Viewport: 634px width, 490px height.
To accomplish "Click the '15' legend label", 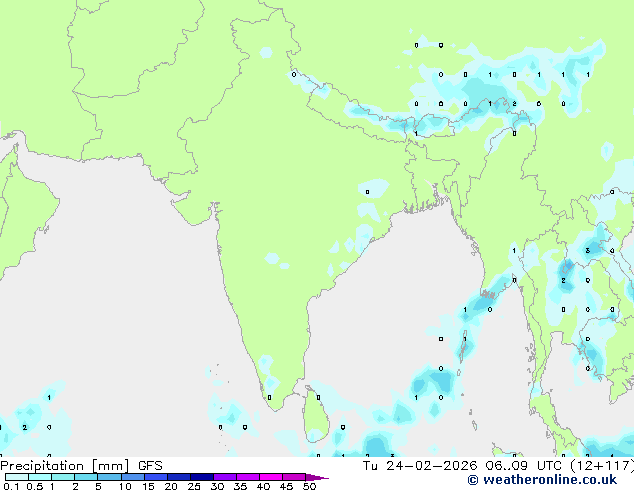I will click(x=148, y=486).
